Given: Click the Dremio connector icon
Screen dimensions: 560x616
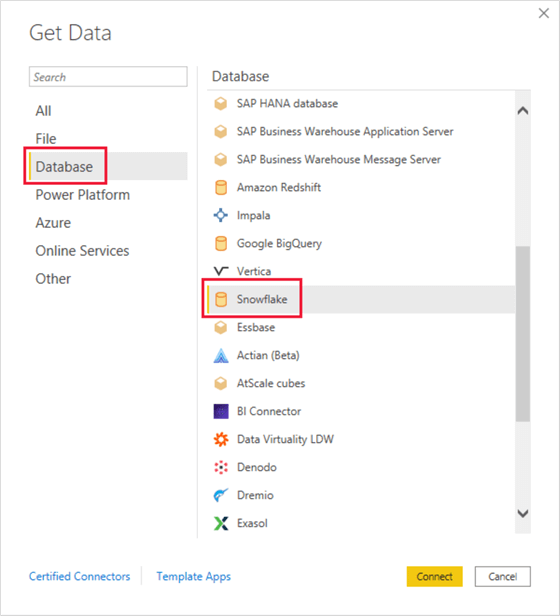Looking at the screenshot, I should click(x=221, y=495).
